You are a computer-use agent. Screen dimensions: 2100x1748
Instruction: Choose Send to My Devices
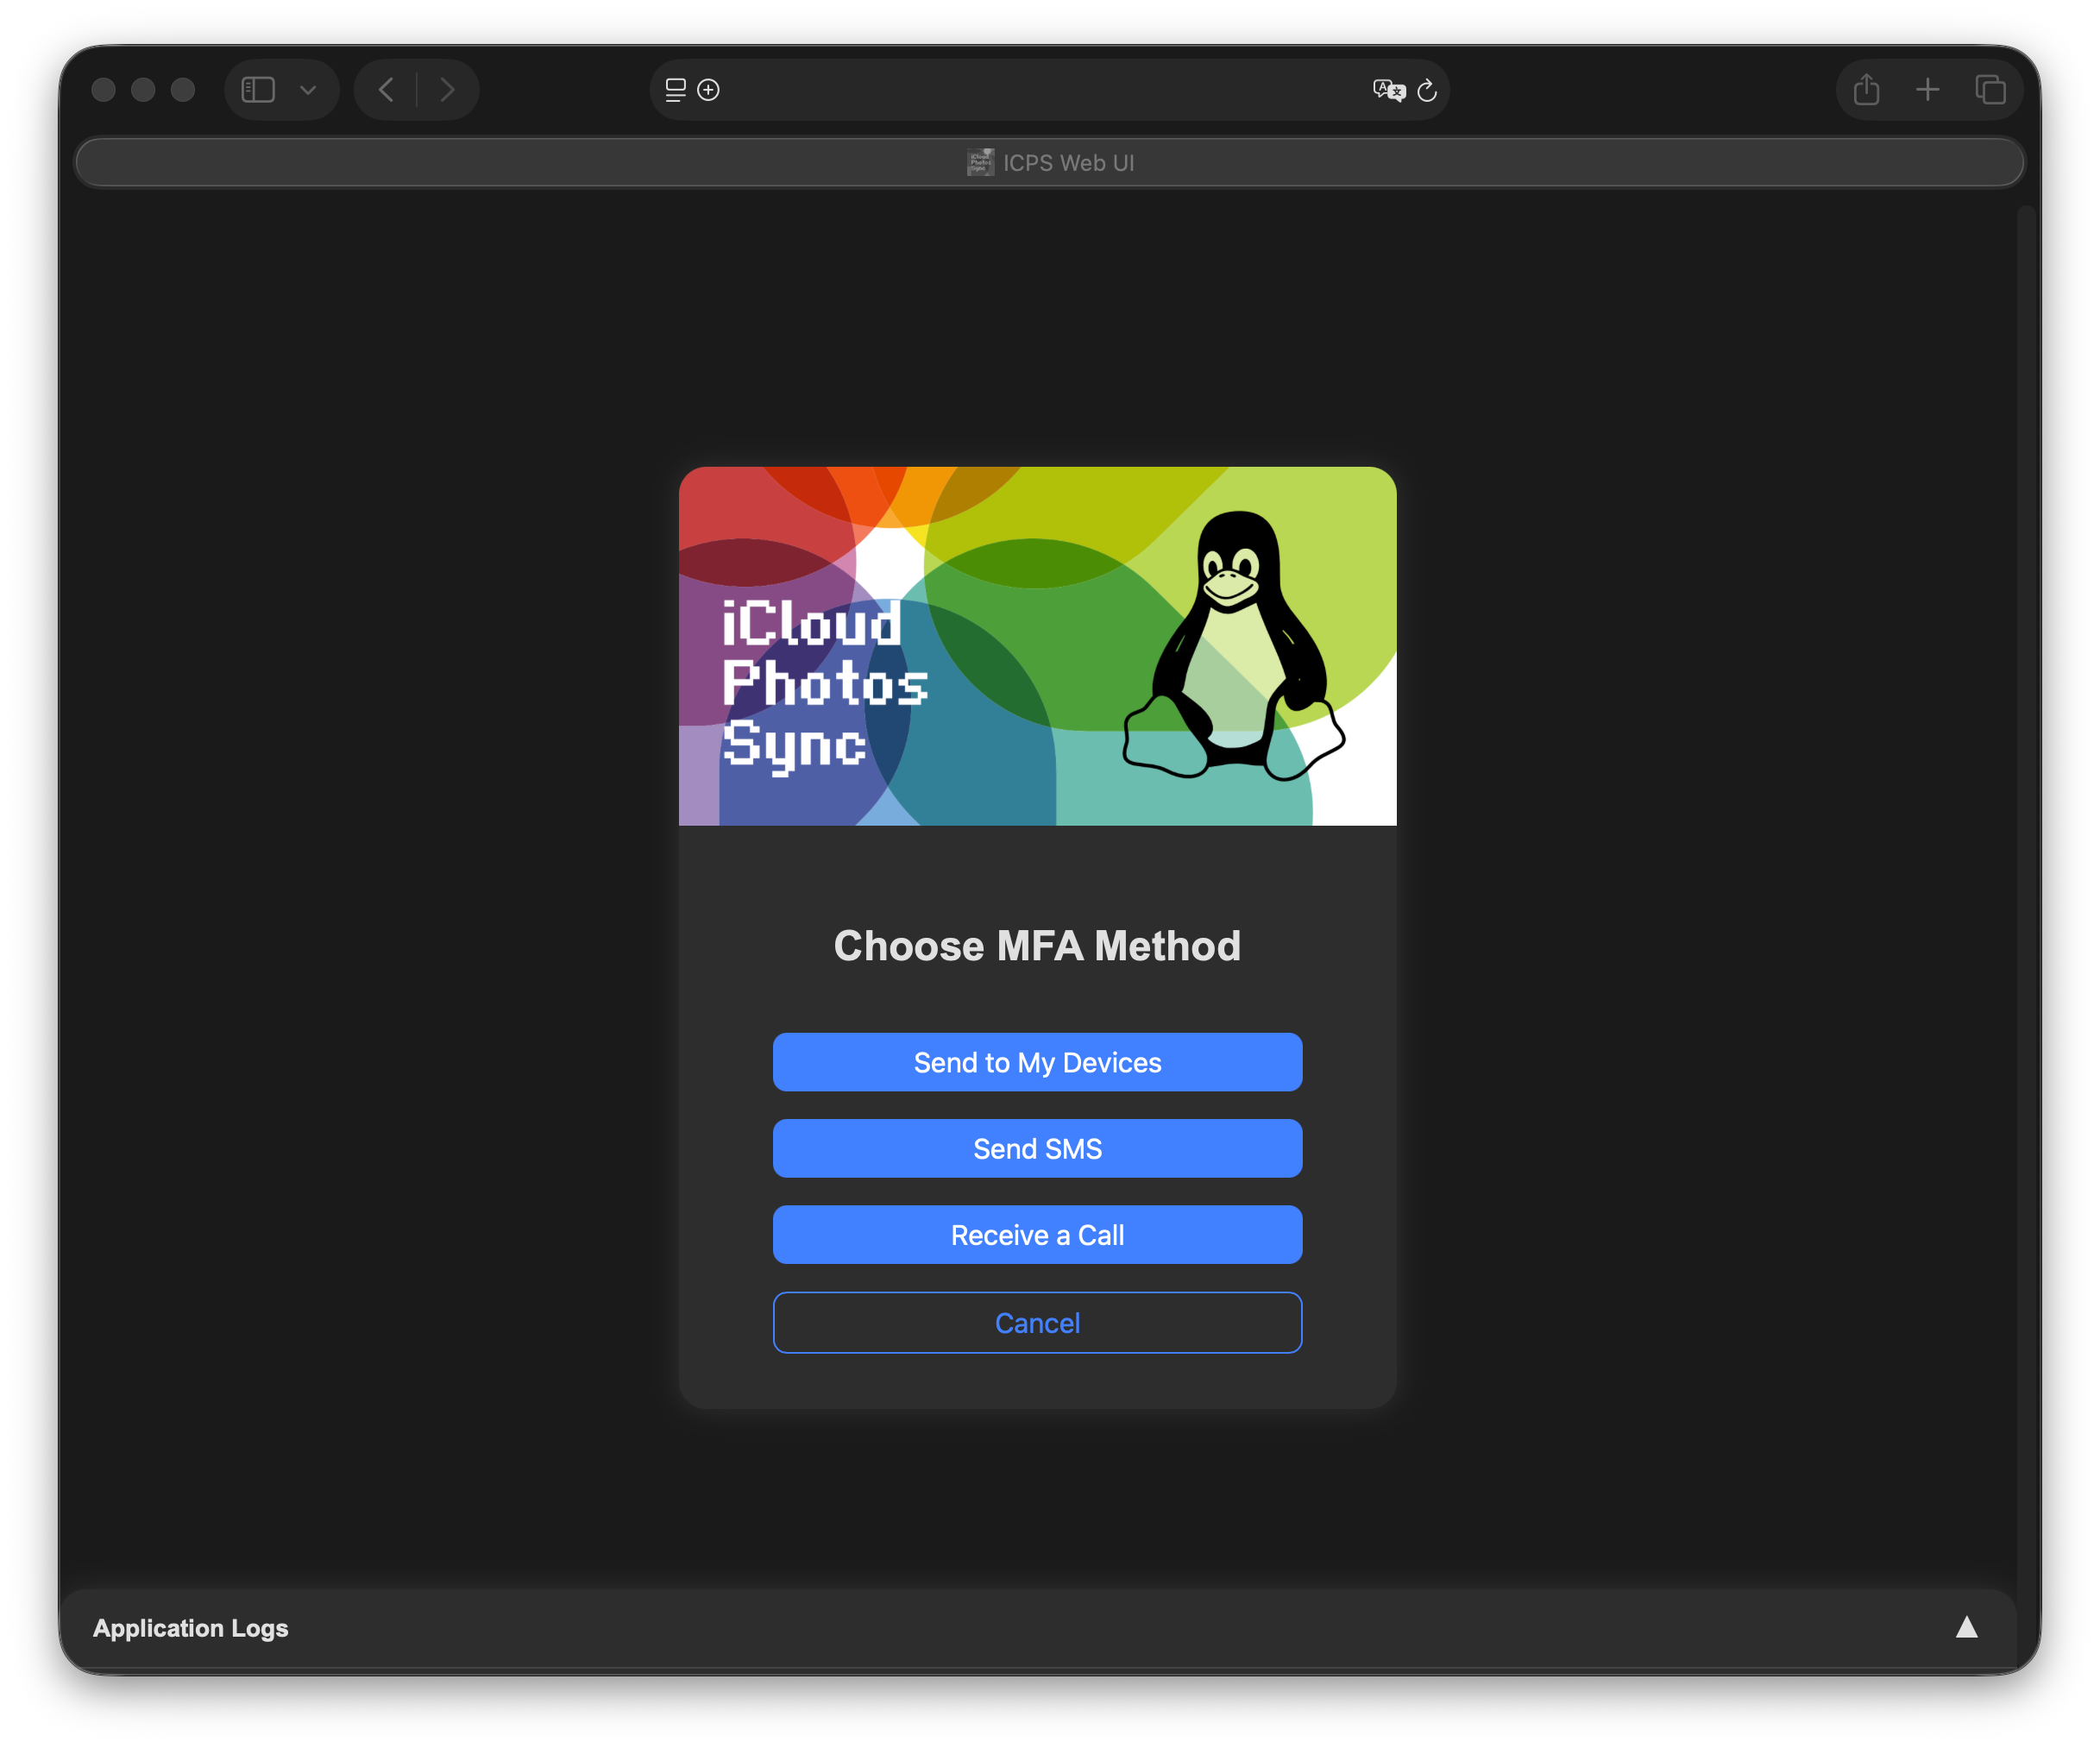(x=1037, y=1062)
